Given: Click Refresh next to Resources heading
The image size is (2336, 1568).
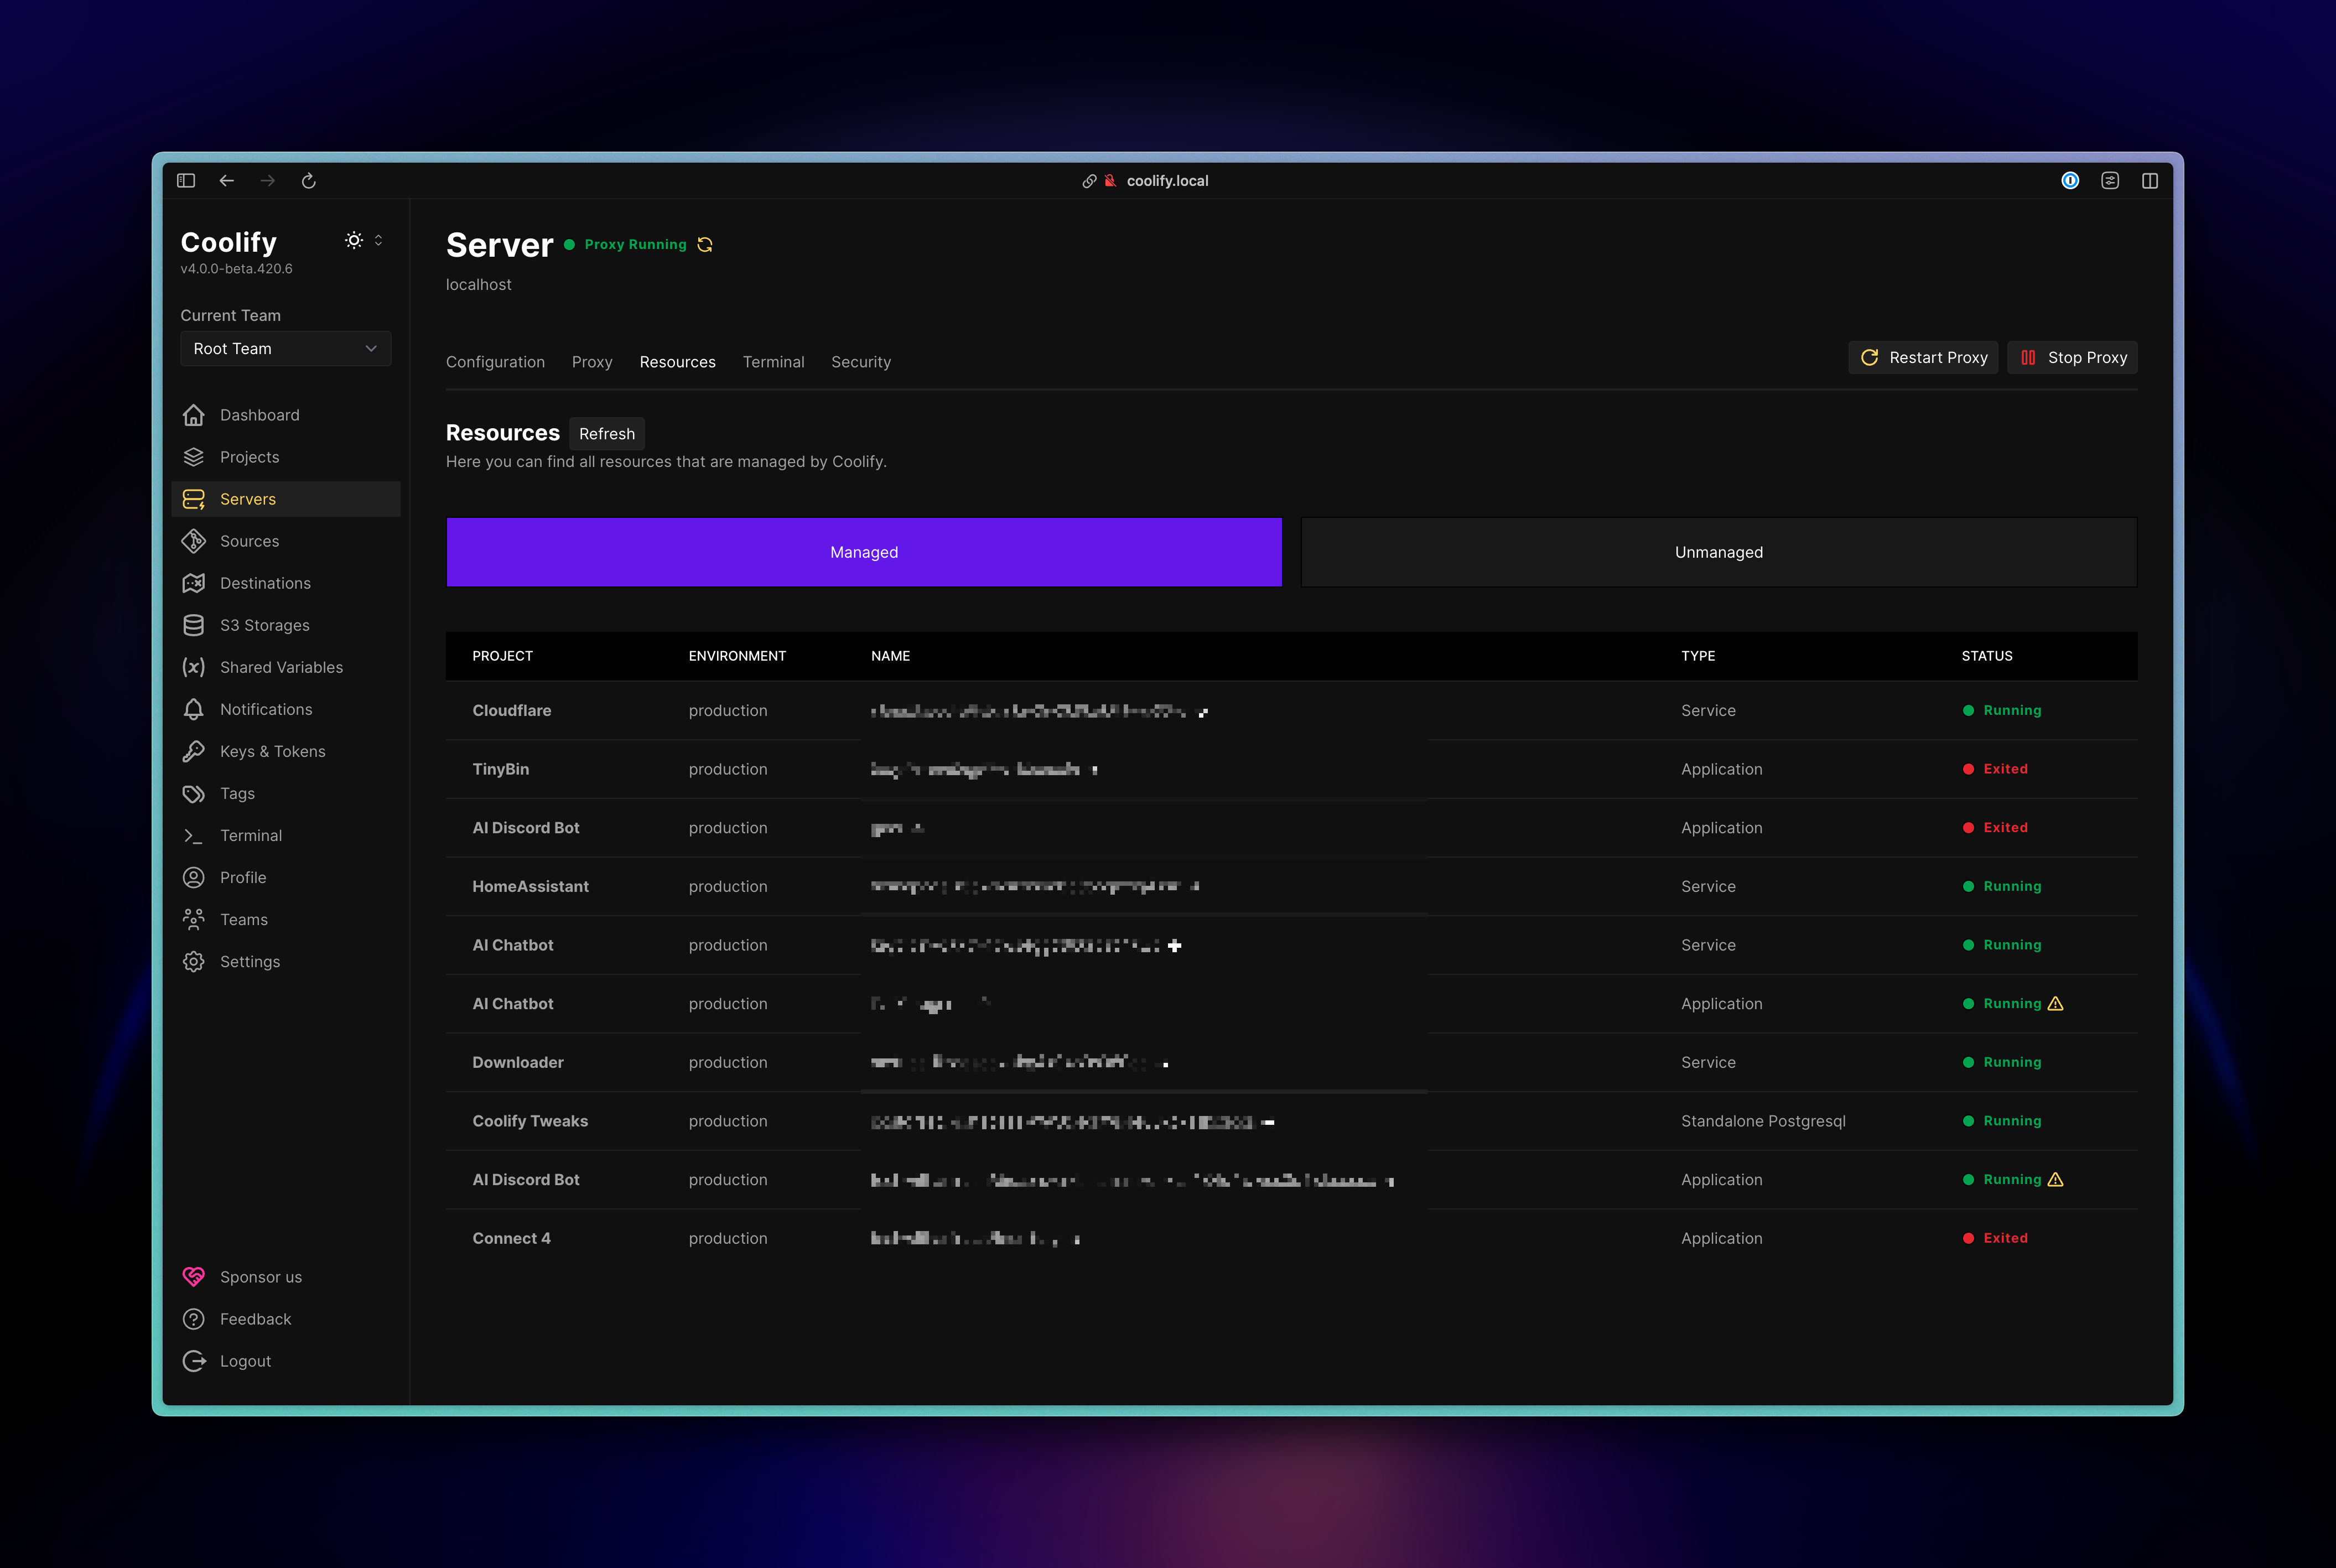Looking at the screenshot, I should coord(606,434).
